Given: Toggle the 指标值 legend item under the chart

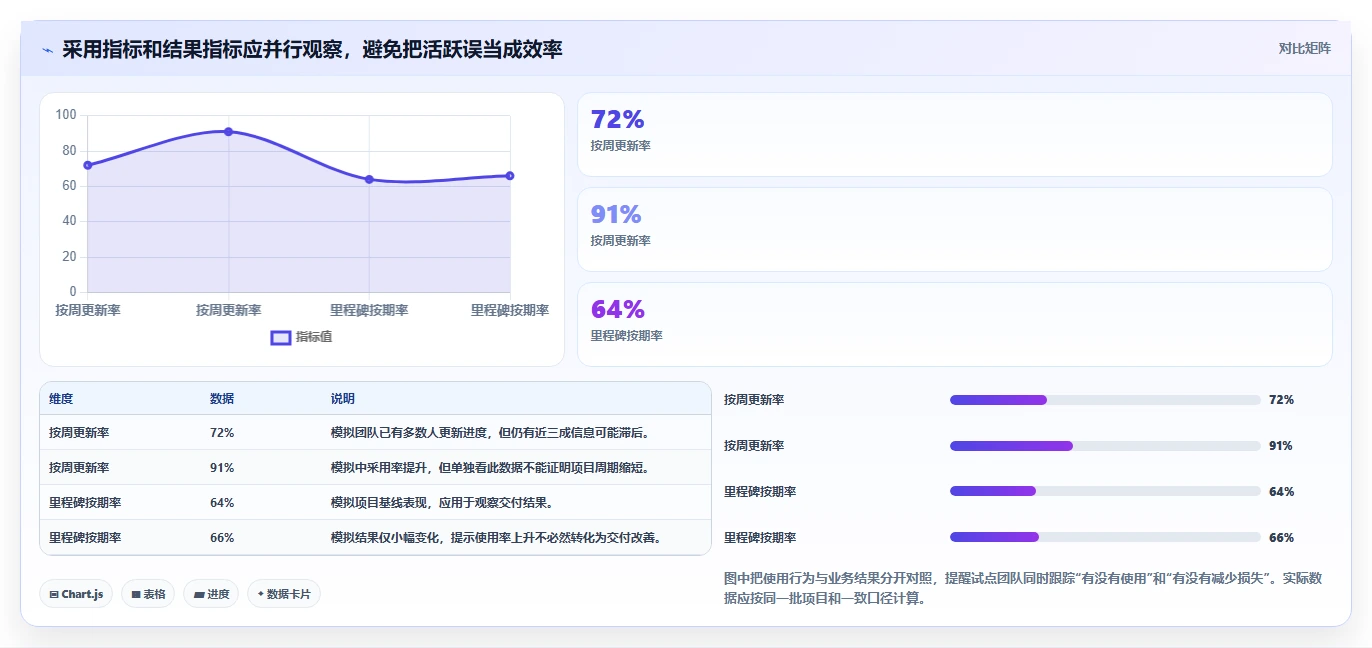Looking at the screenshot, I should (302, 337).
